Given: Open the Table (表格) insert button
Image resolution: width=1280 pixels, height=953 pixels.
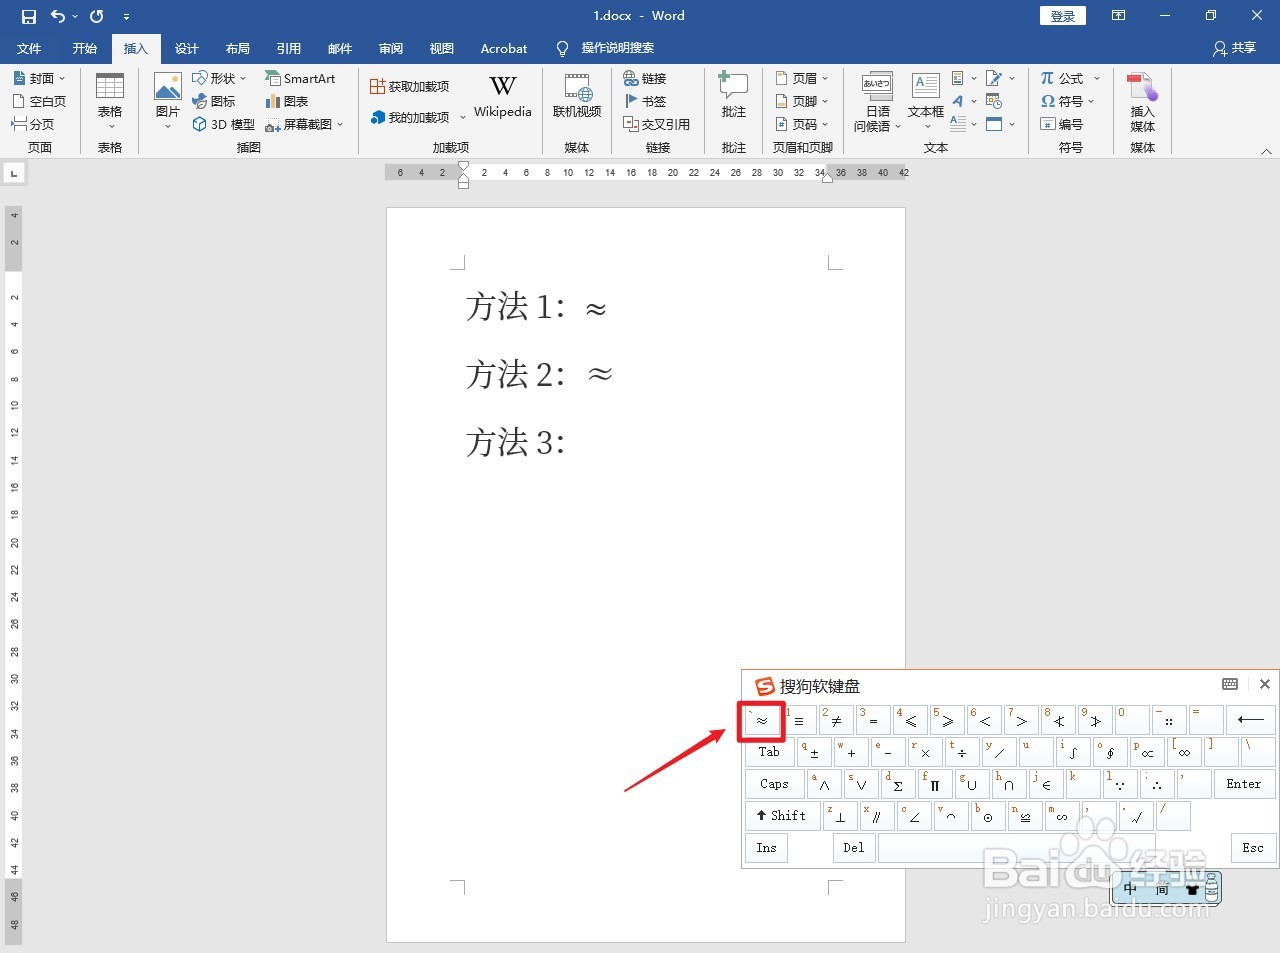Looking at the screenshot, I should [x=110, y=100].
